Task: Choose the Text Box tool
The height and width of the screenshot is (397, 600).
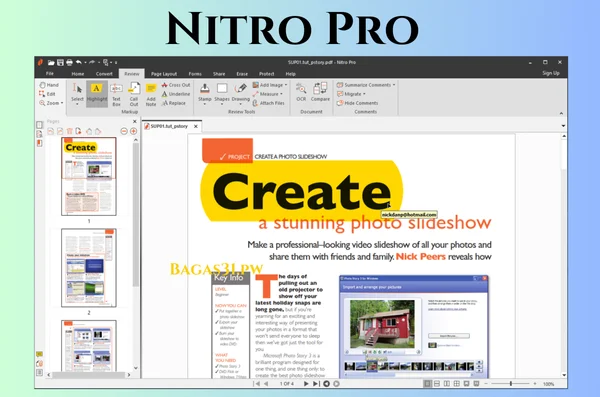Action: point(116,94)
